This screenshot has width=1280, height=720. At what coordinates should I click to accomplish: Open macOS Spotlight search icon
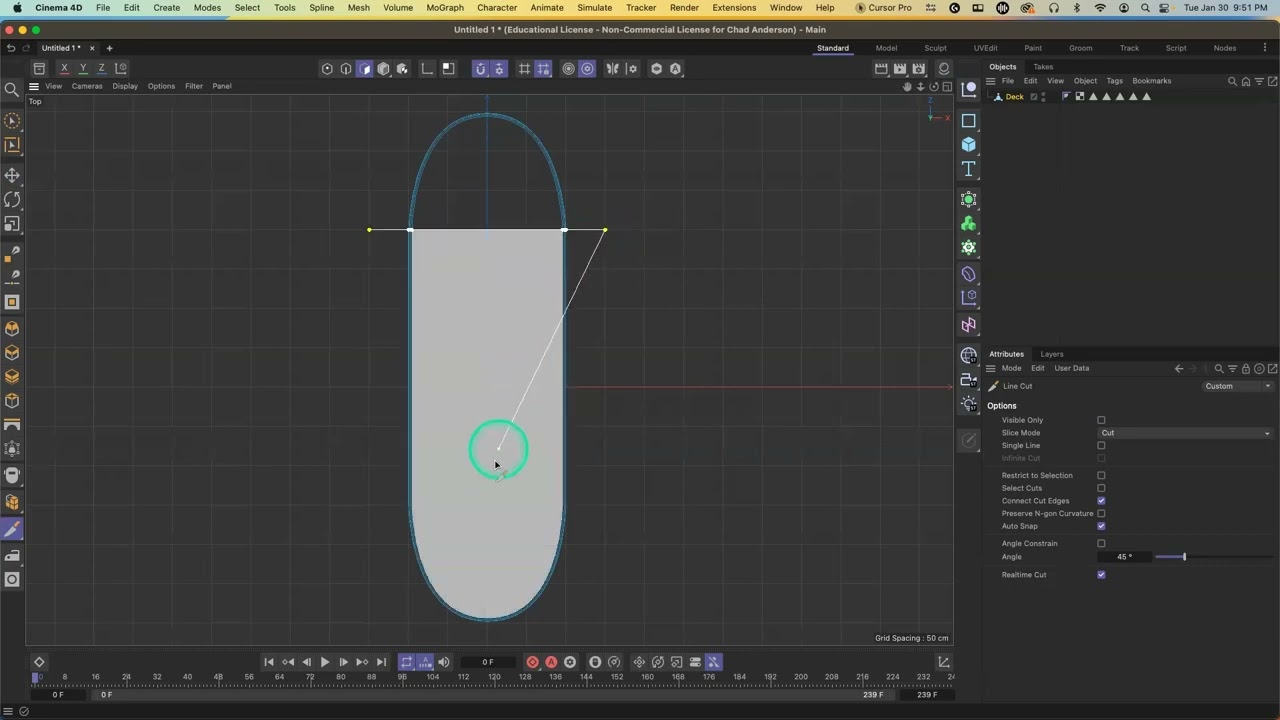[x=1145, y=7]
